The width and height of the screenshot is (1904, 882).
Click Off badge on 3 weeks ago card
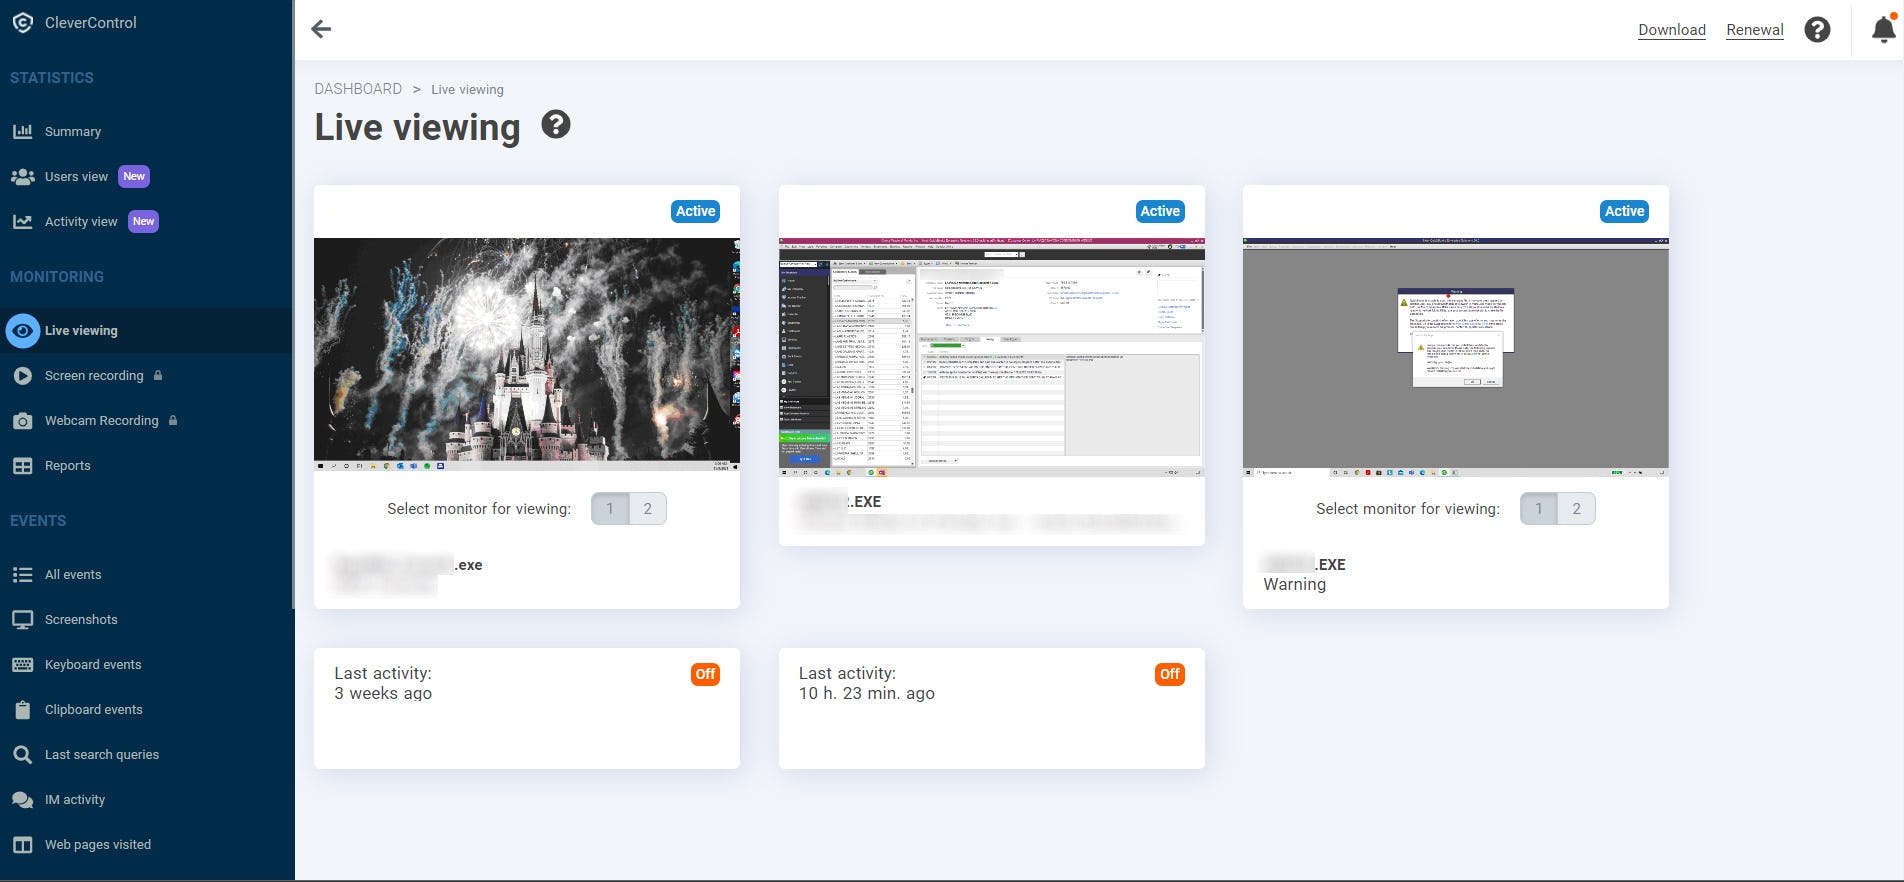click(x=705, y=674)
